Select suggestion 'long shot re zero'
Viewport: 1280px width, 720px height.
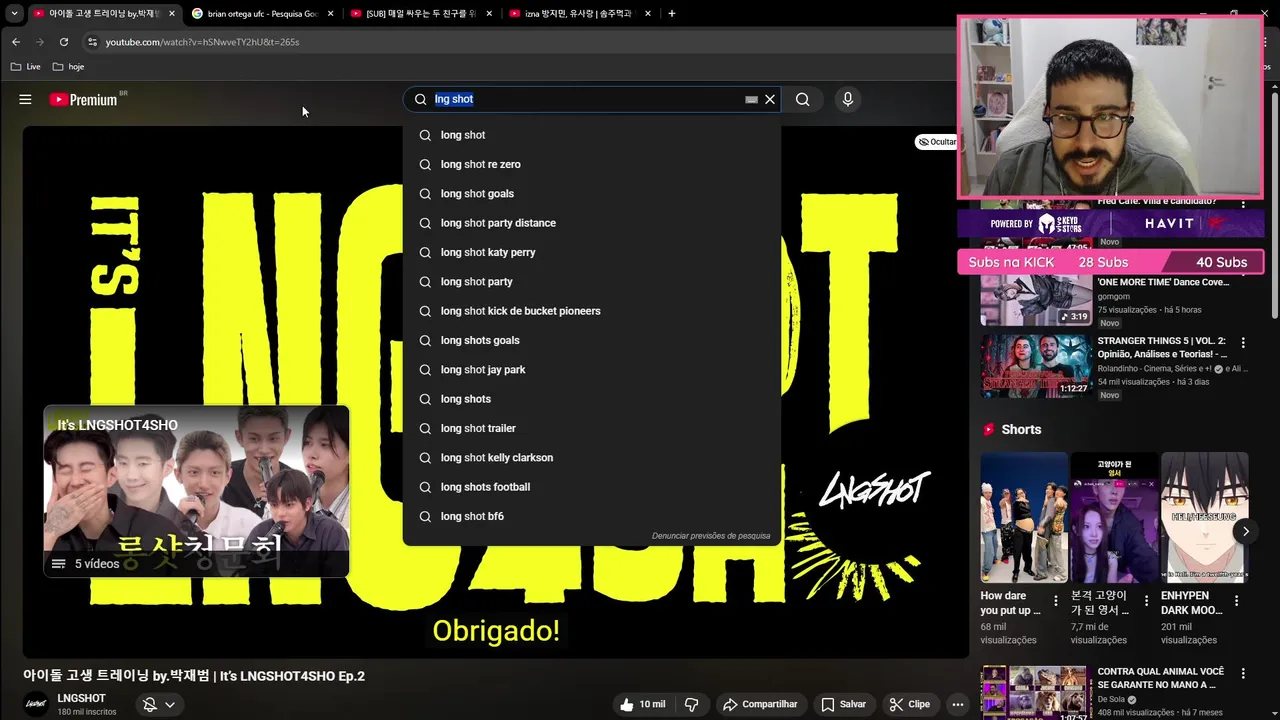point(592,164)
